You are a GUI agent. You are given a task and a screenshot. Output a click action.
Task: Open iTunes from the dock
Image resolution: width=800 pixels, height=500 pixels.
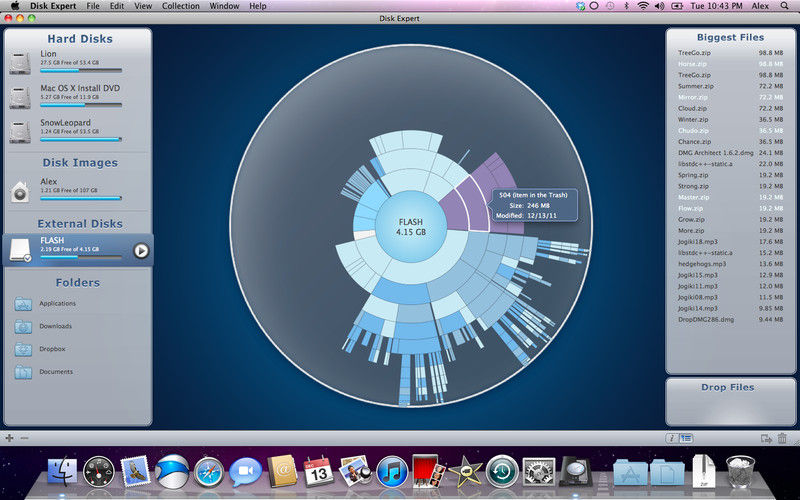392,471
